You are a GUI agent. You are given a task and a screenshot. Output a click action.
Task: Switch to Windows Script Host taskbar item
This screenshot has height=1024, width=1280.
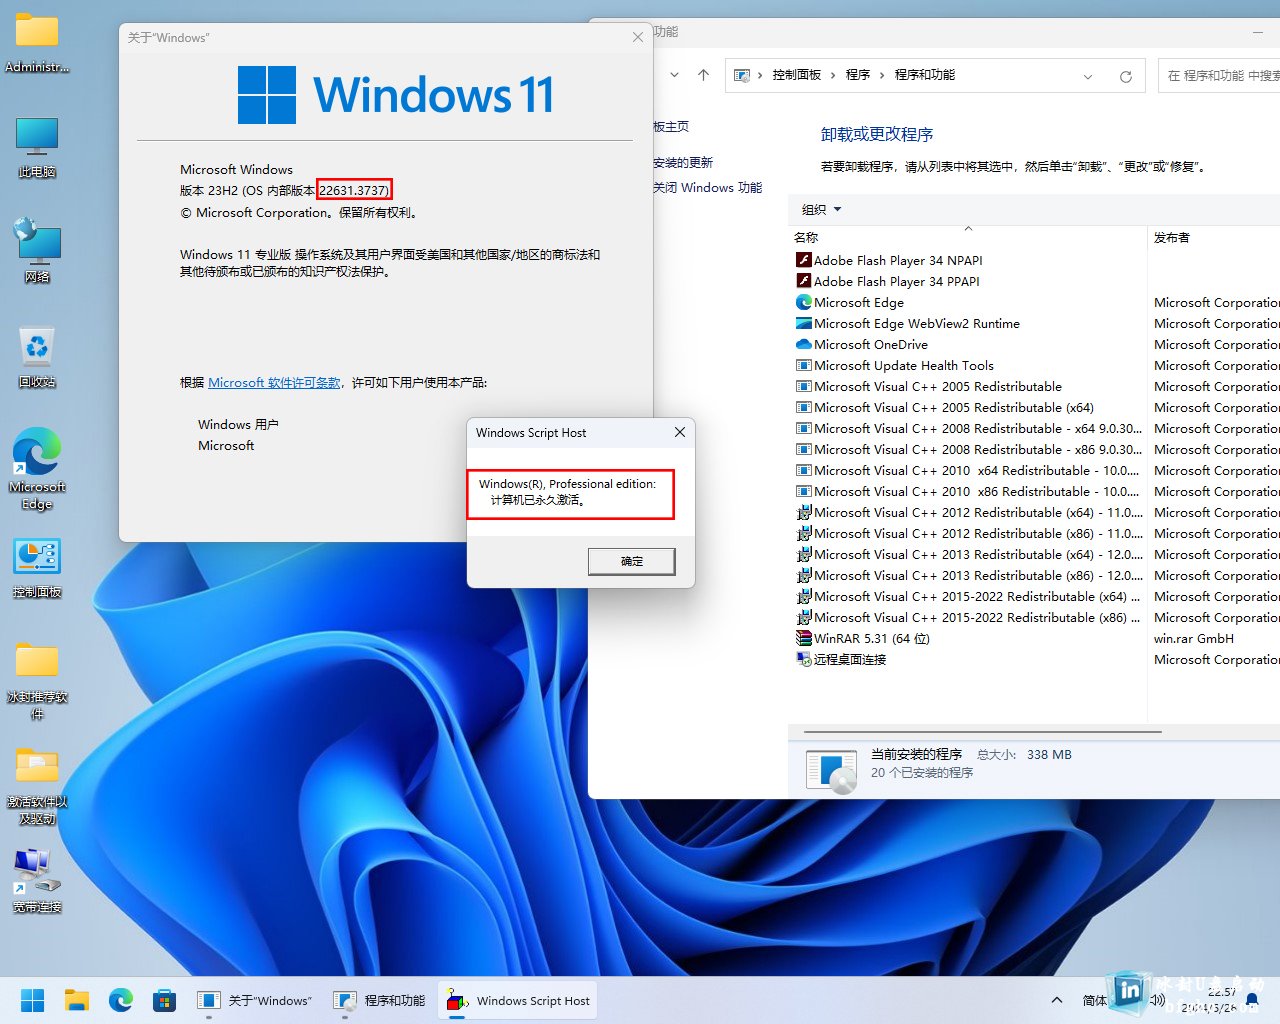pos(518,1000)
